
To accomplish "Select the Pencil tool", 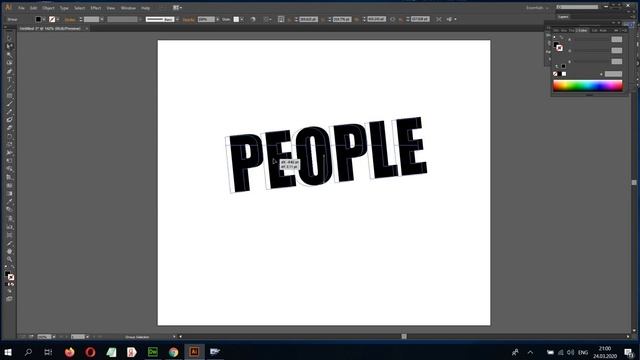I will tap(9, 112).
